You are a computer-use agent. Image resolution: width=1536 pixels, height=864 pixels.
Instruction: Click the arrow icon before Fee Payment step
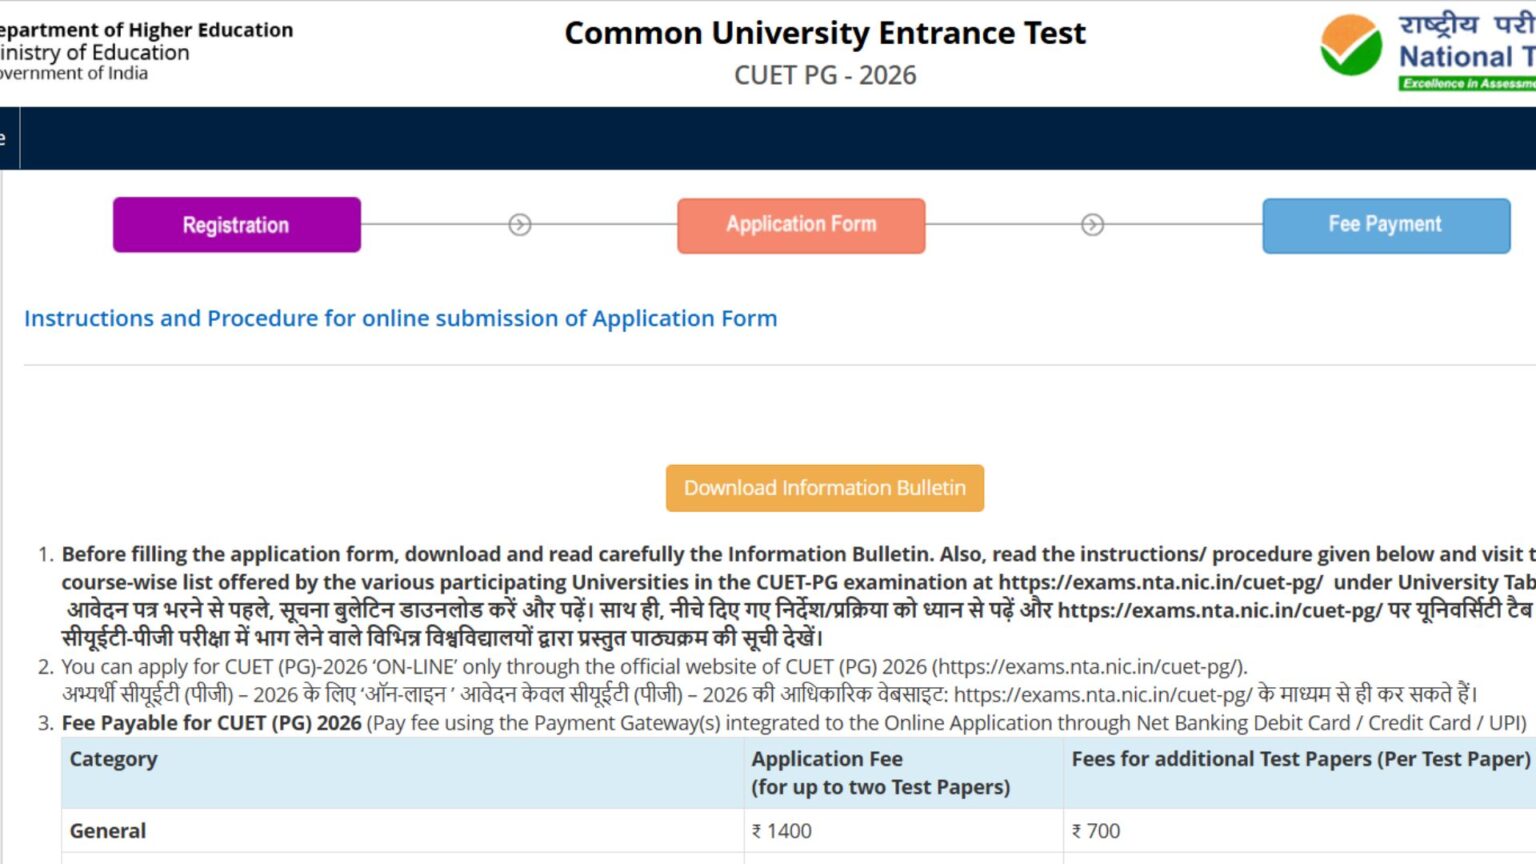click(1094, 225)
